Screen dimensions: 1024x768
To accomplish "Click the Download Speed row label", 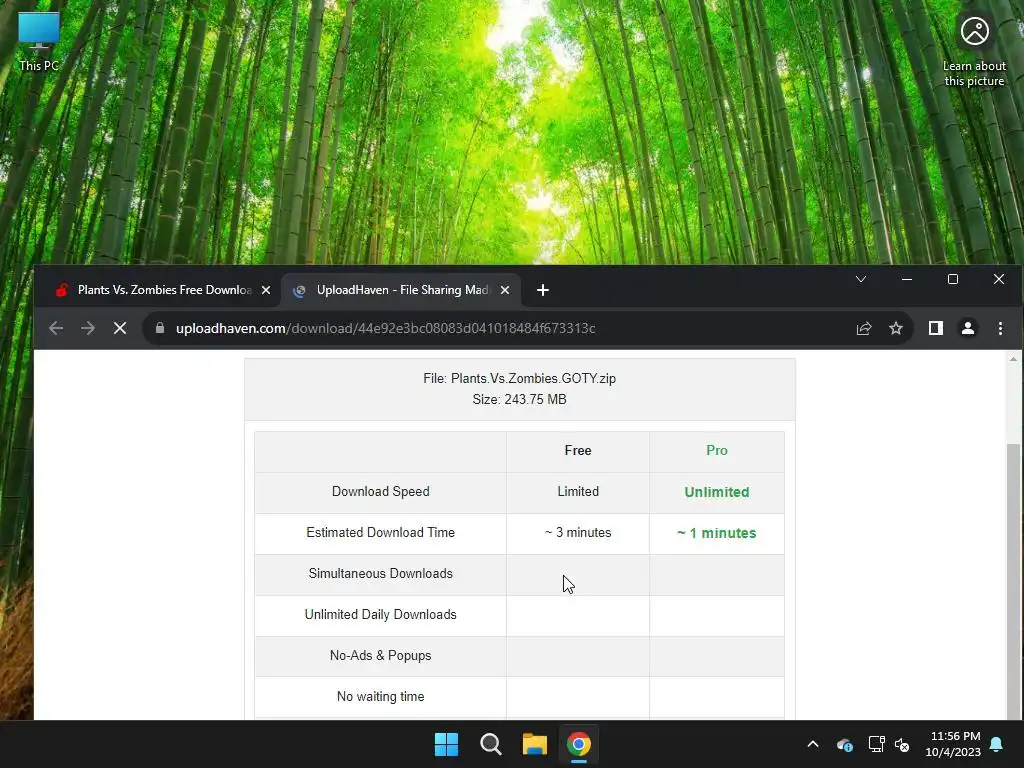I will pos(381,492).
